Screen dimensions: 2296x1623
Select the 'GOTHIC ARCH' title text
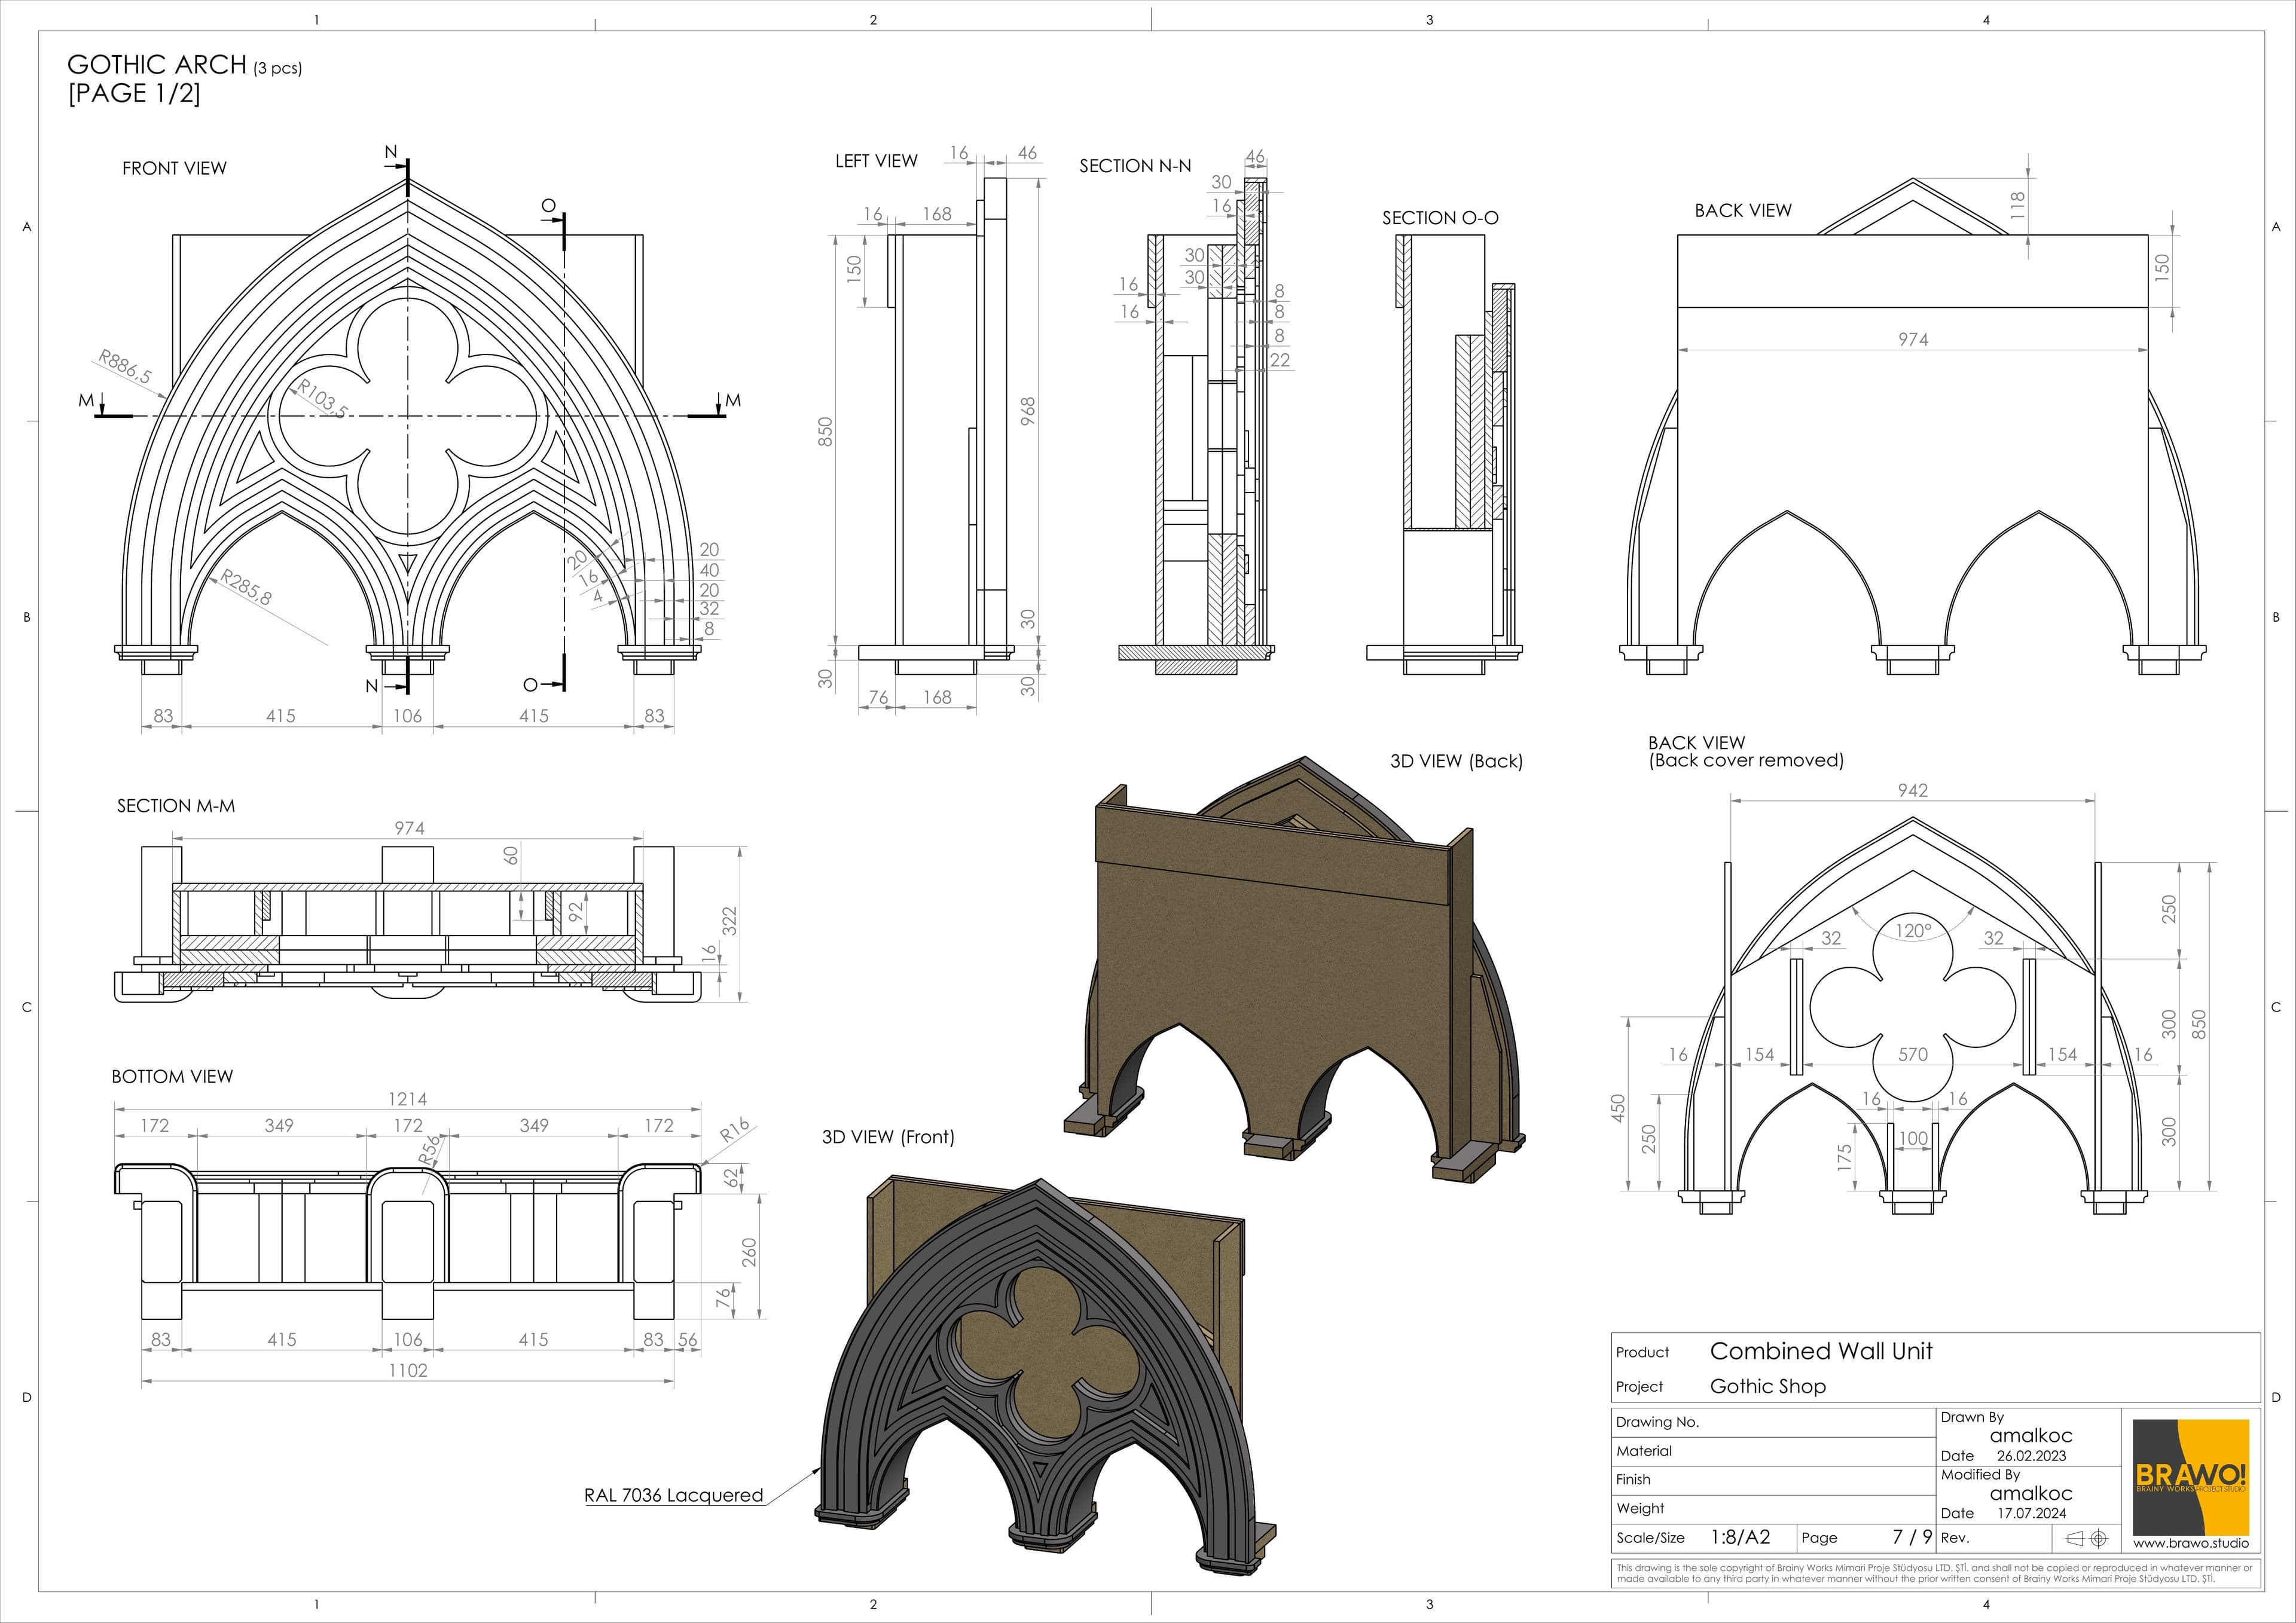[157, 65]
